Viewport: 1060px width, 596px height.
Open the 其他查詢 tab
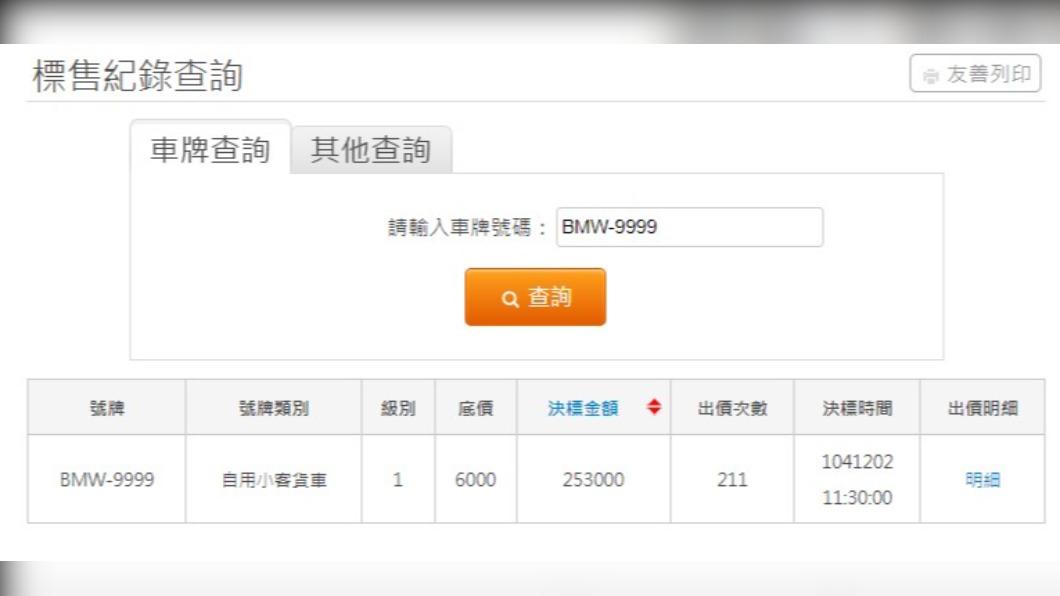(x=370, y=149)
